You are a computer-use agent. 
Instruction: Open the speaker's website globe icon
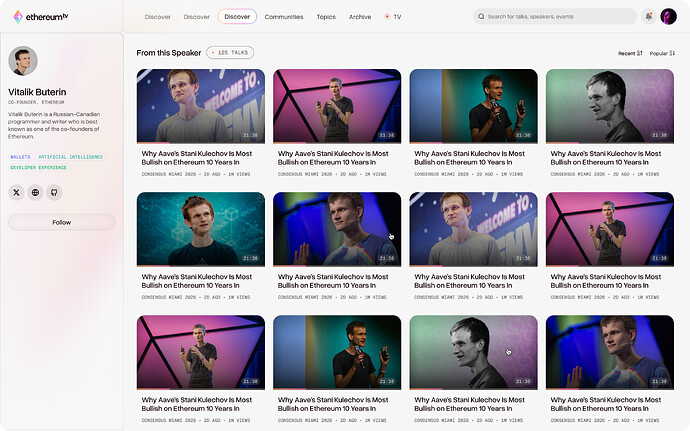coord(35,192)
